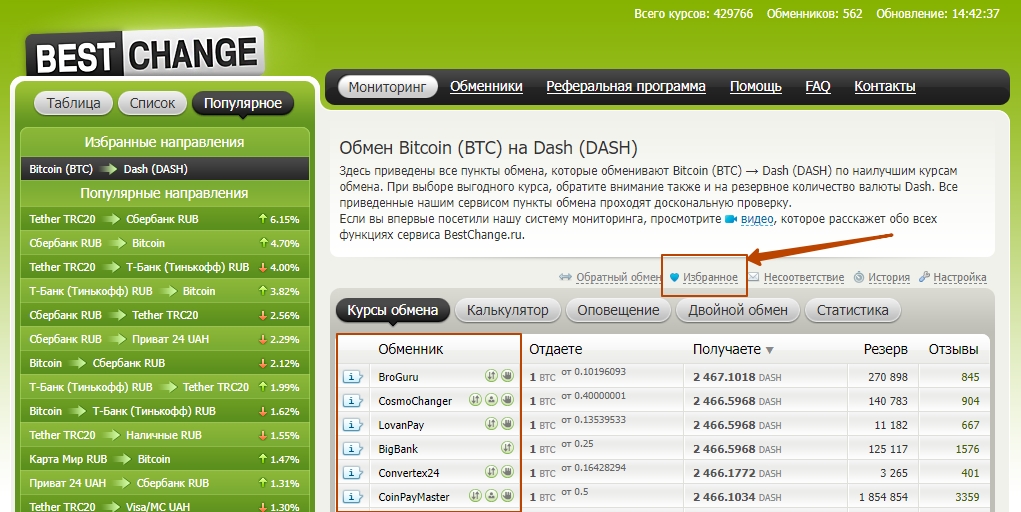Click the floating-rate arrows icon for BroGuru
The image size is (1021, 512).
coord(491,376)
